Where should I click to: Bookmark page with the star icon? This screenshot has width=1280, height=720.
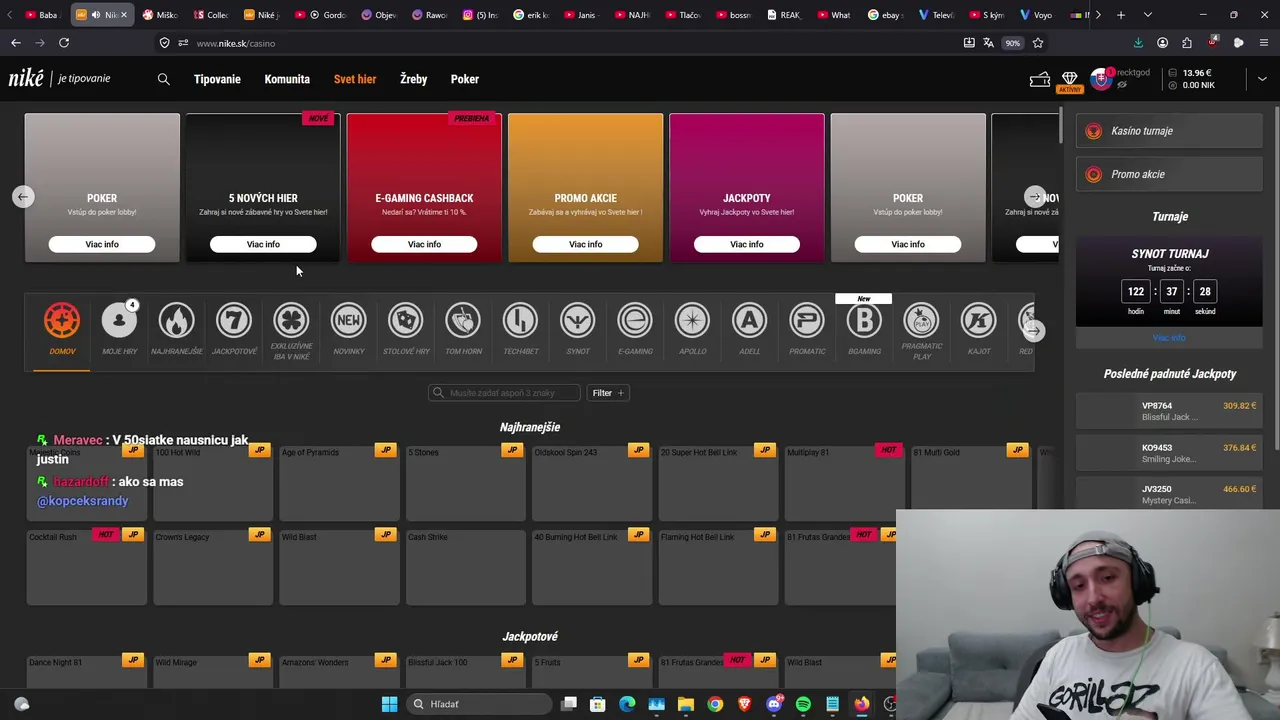[x=1037, y=43]
